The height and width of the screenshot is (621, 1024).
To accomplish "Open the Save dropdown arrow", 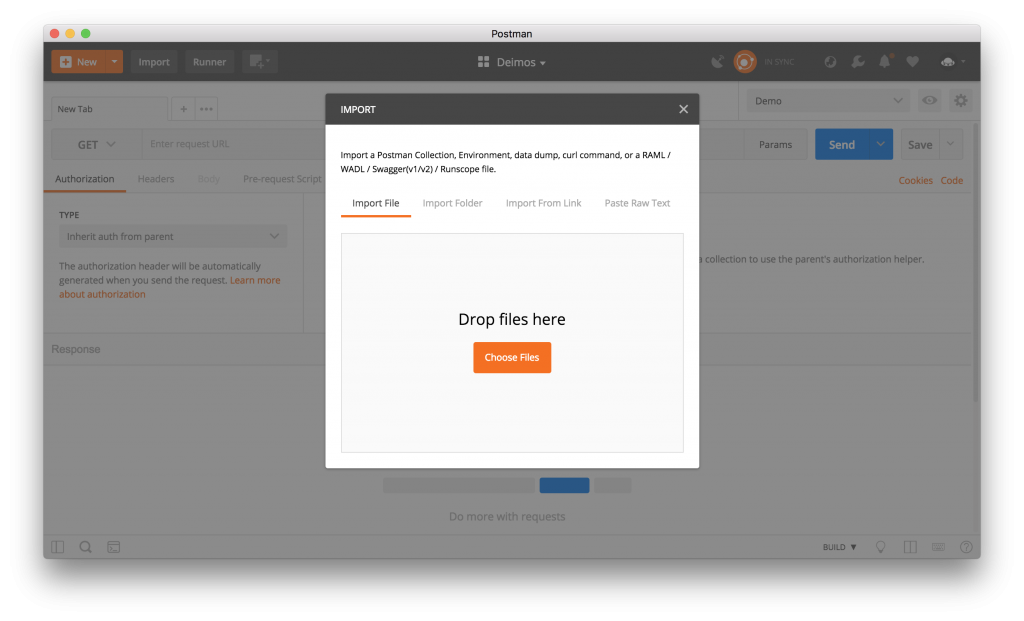I will click(x=951, y=144).
